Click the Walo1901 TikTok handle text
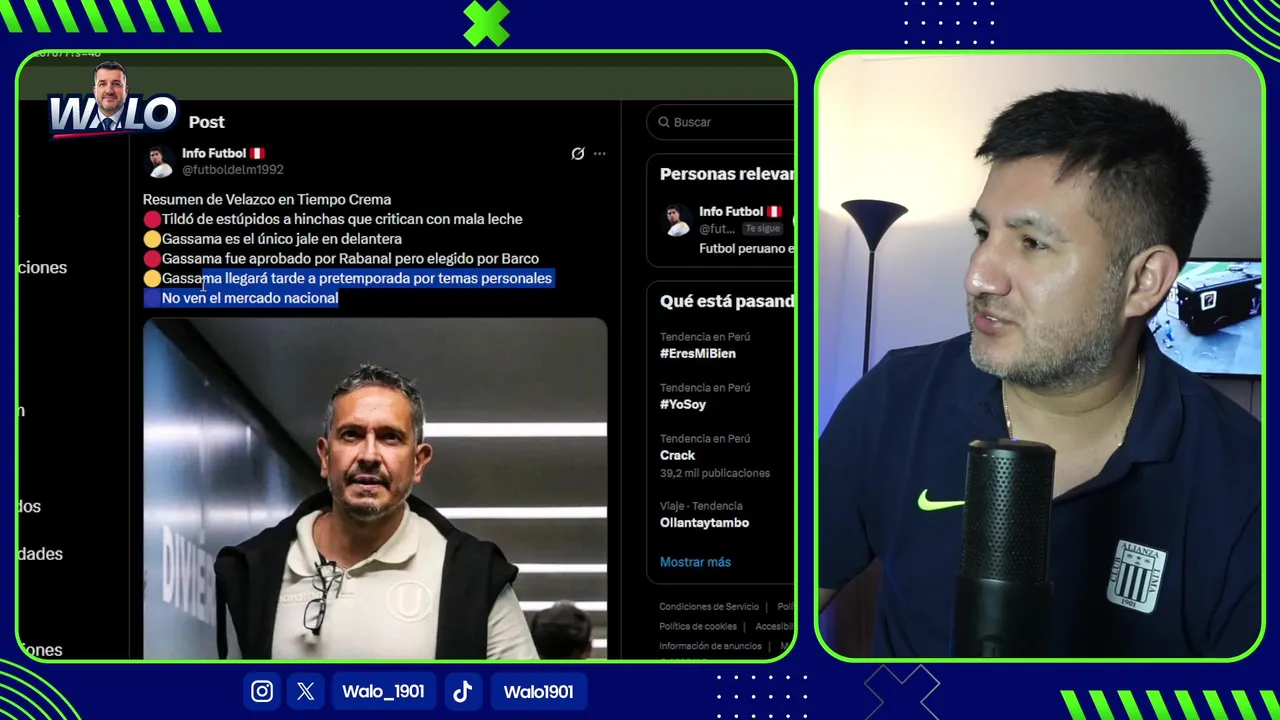Image resolution: width=1280 pixels, height=720 pixels. [x=538, y=691]
